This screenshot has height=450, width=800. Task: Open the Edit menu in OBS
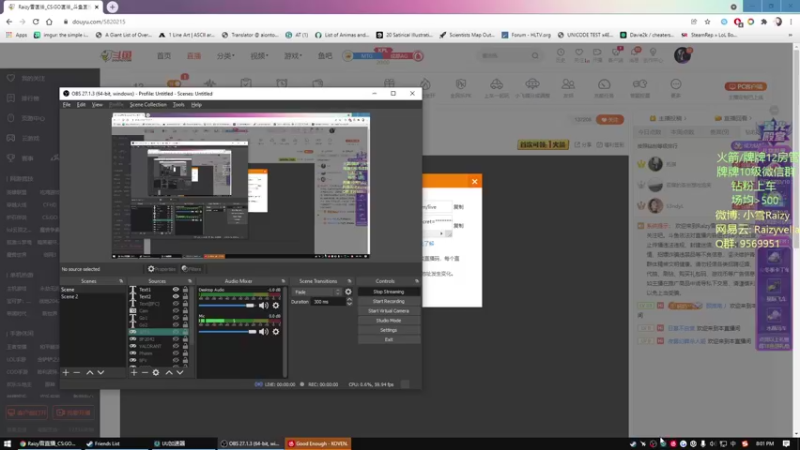[x=81, y=105]
